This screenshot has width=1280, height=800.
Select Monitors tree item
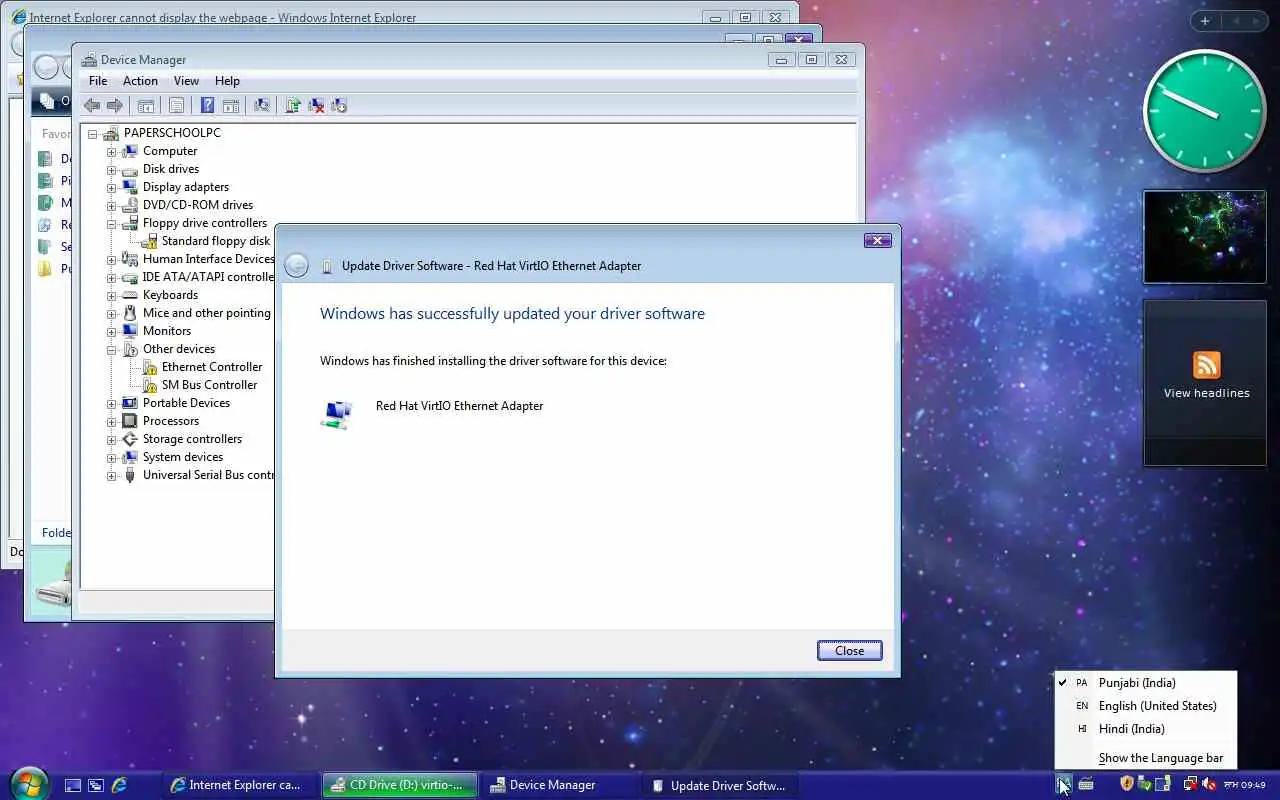click(167, 331)
